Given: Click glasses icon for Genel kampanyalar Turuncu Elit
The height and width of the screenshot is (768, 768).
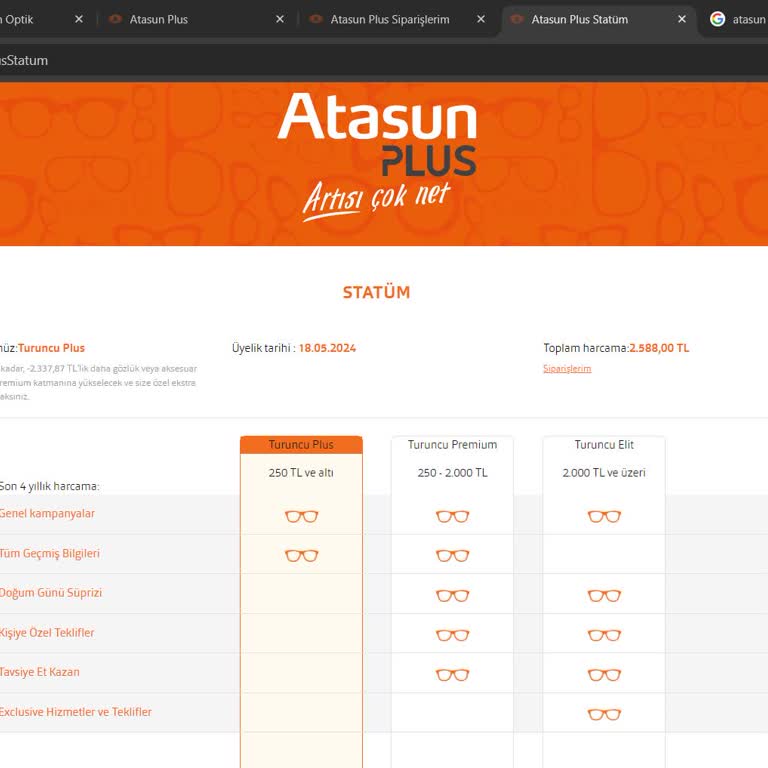Looking at the screenshot, I should pos(604,516).
